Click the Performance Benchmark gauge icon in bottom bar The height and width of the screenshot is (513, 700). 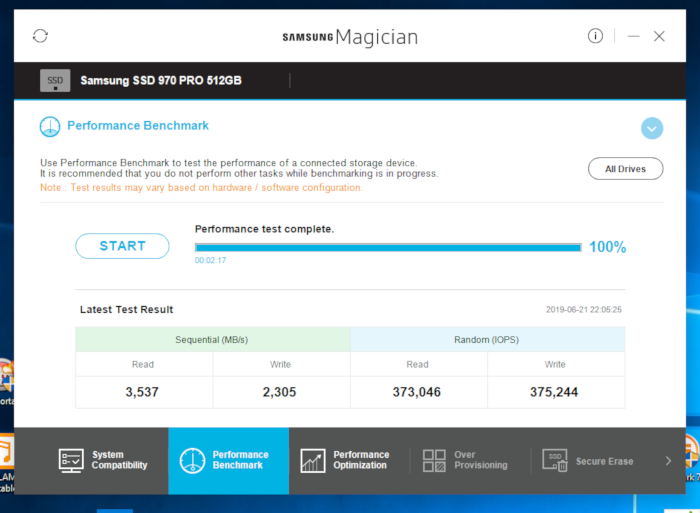click(192, 461)
